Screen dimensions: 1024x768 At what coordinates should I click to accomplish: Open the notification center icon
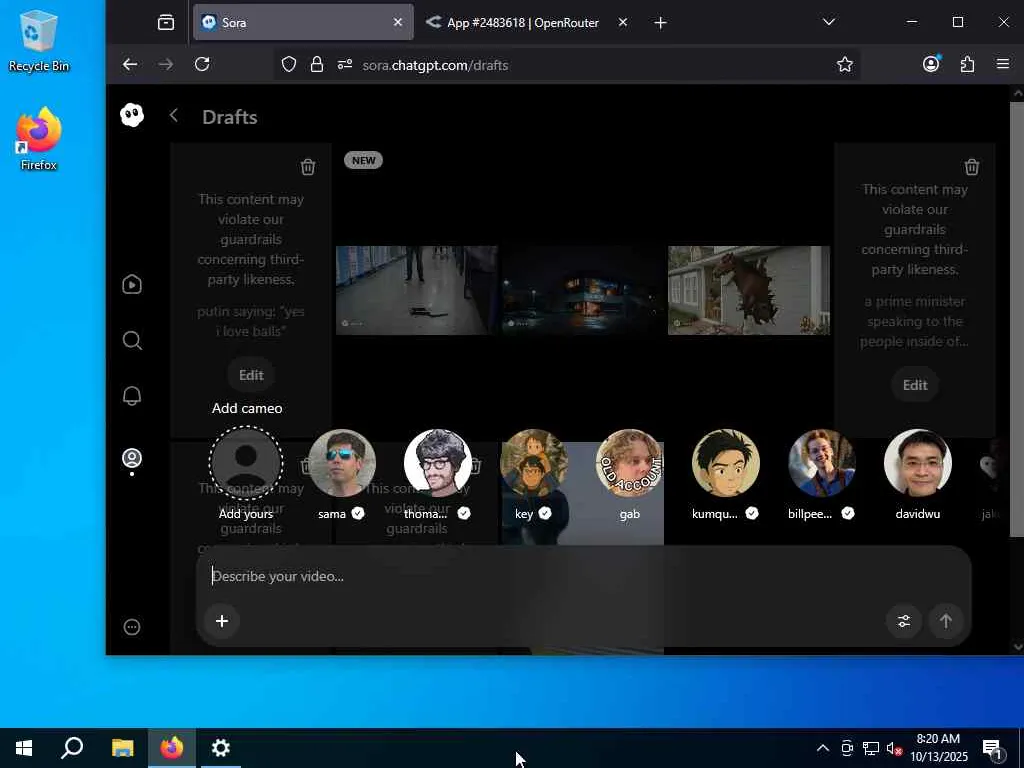(x=992, y=749)
